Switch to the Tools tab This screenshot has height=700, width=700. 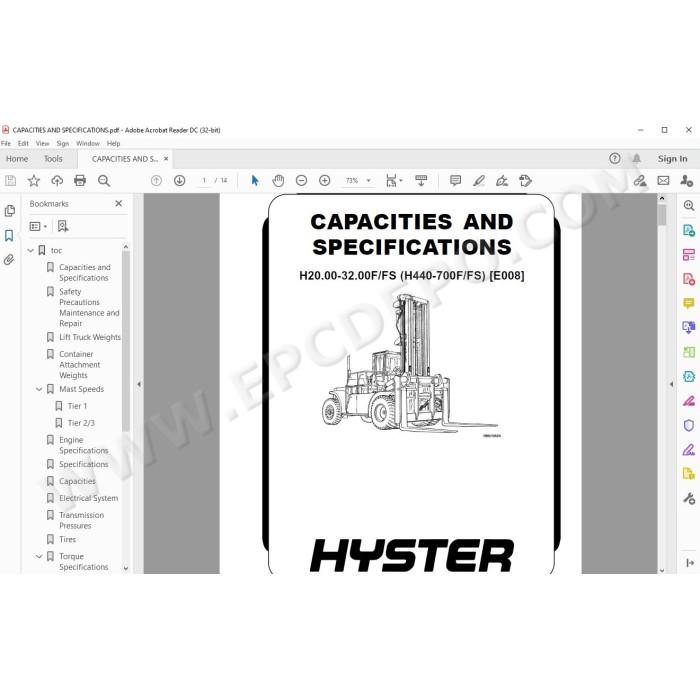(x=53, y=158)
